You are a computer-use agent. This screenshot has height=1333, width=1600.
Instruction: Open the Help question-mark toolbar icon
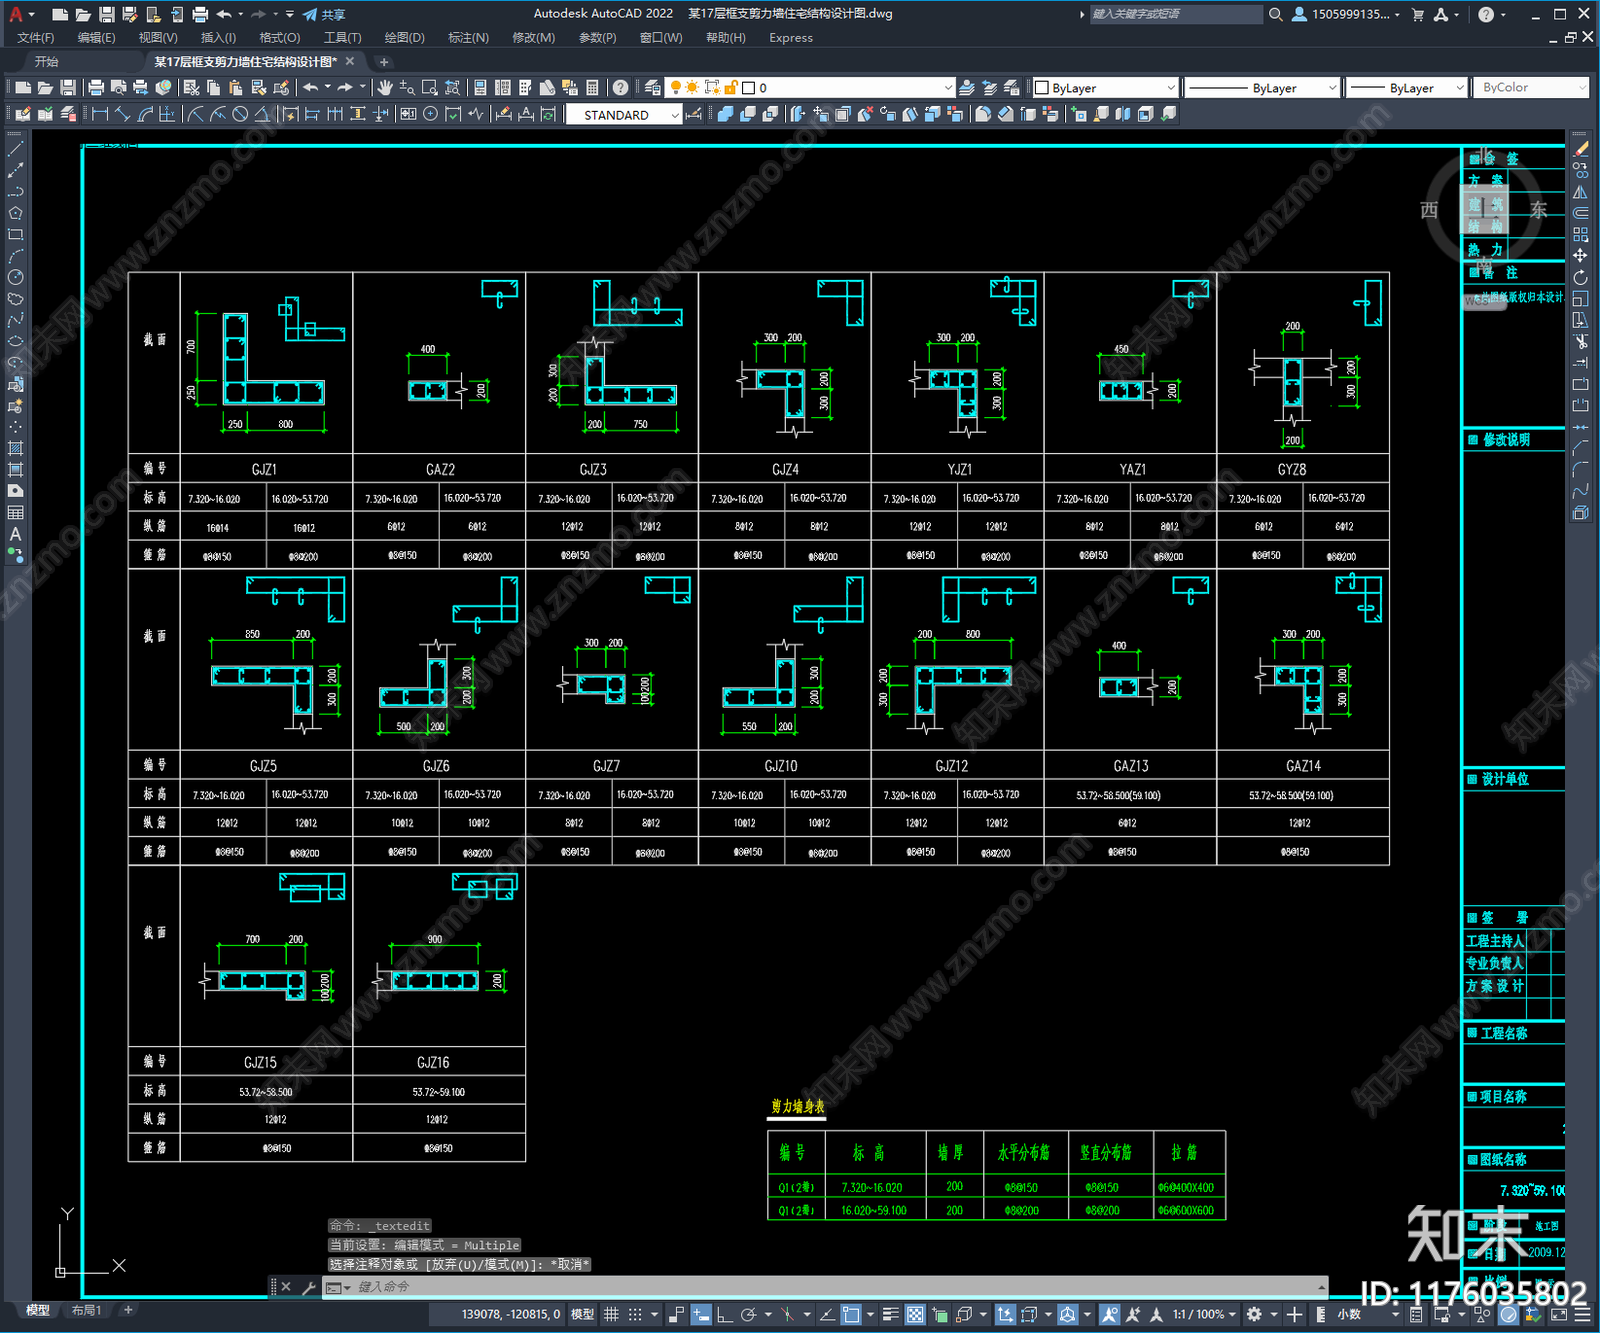tap(621, 88)
